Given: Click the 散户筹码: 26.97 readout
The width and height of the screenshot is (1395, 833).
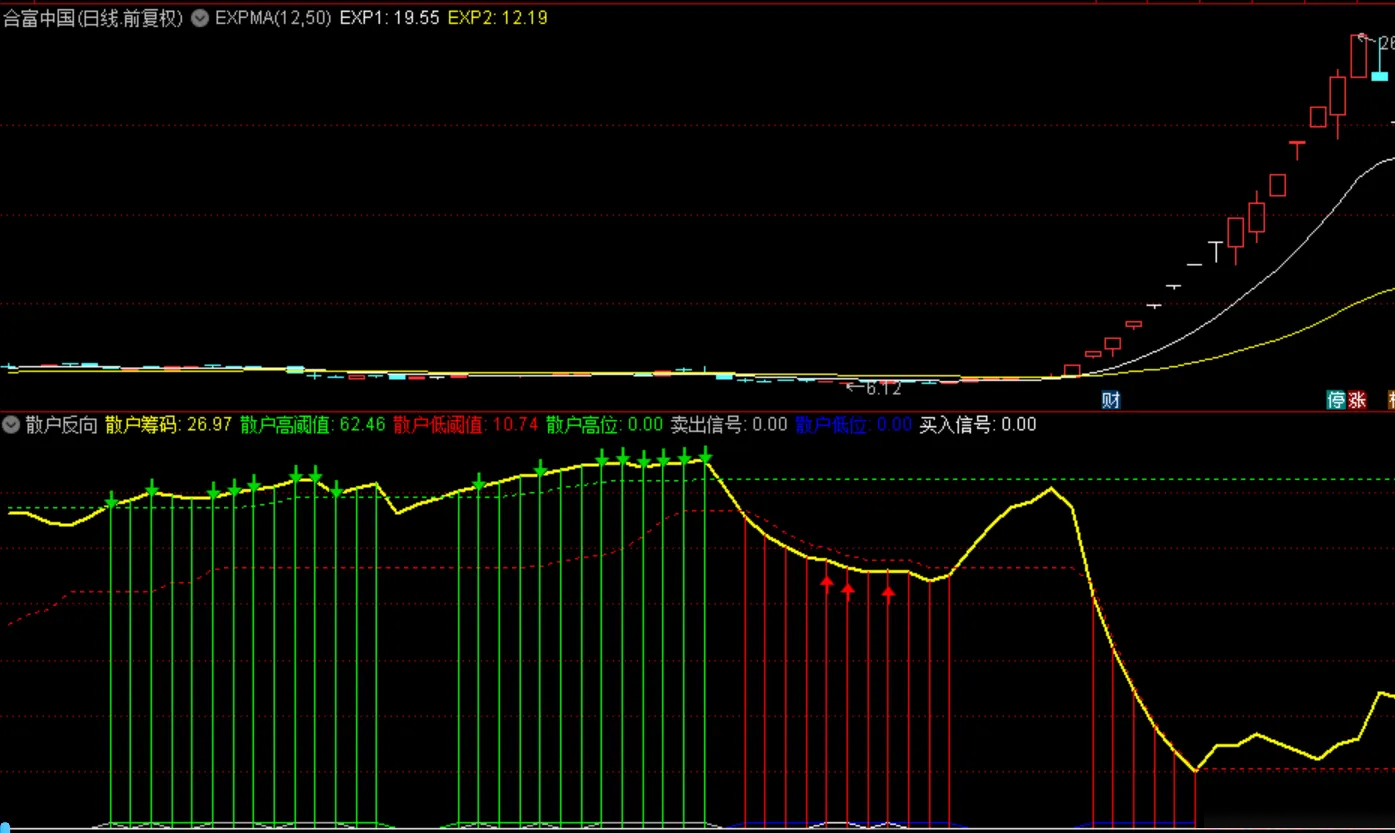Looking at the screenshot, I should (x=168, y=424).
